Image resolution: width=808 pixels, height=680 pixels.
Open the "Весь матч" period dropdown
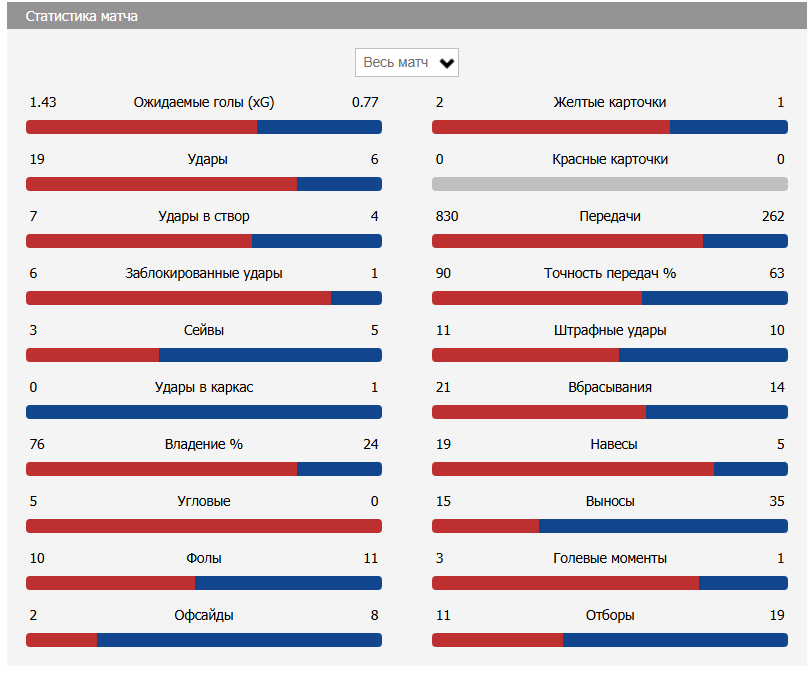(398, 63)
